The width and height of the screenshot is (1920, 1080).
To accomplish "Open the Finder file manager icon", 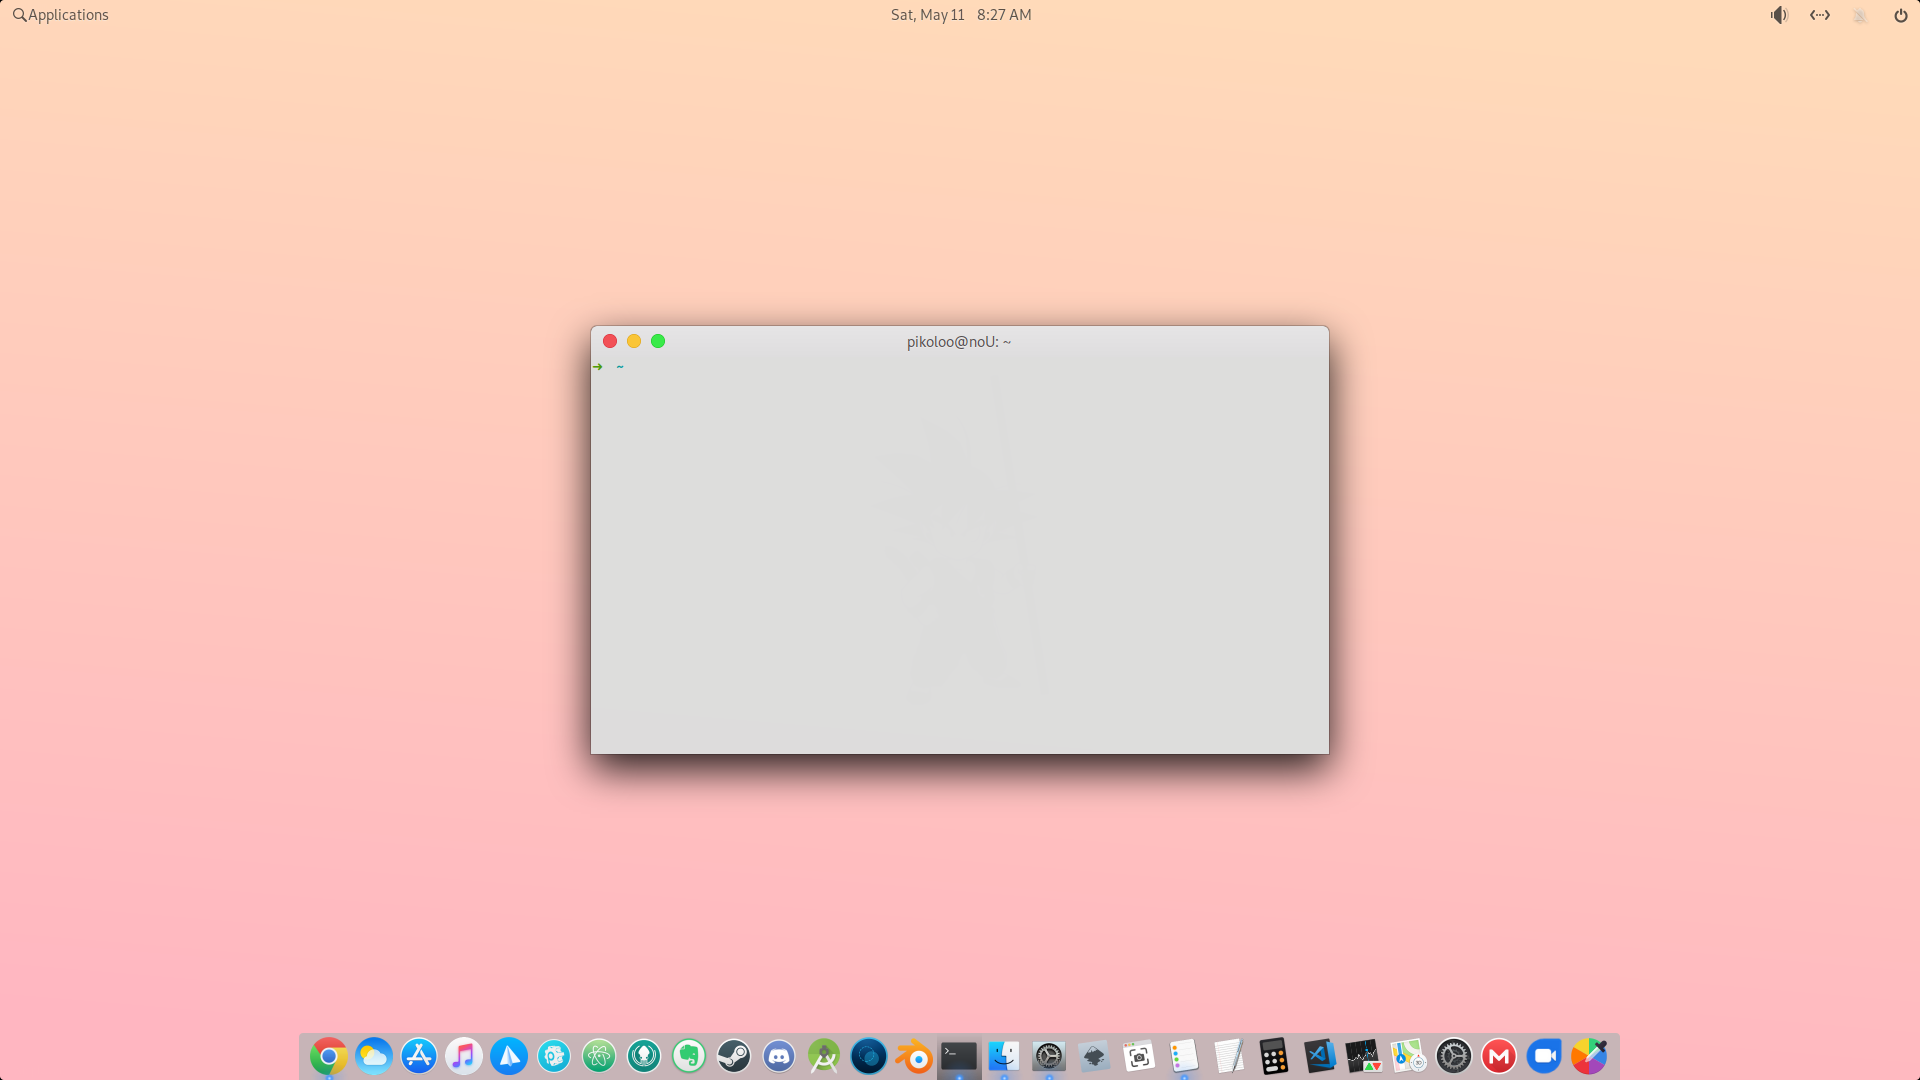I will (x=1004, y=1056).
